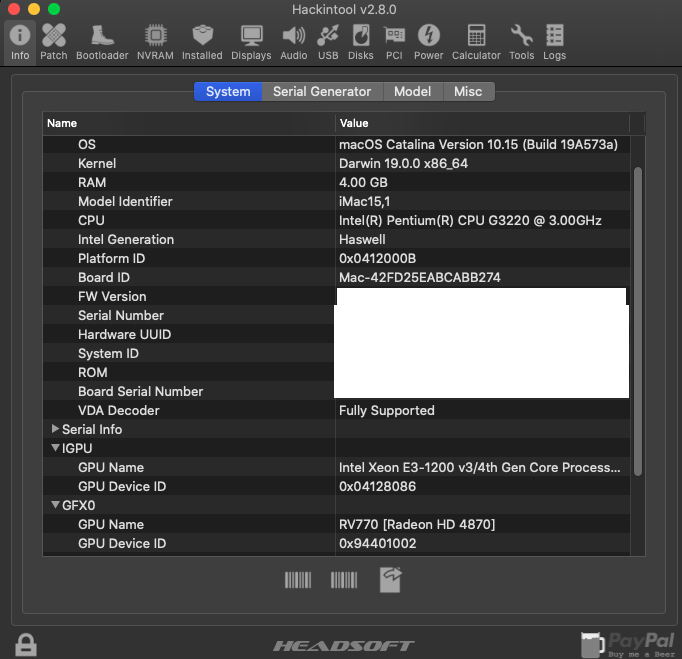682x659 pixels.
Task: Open the PCI section
Action: pyautogui.click(x=394, y=42)
